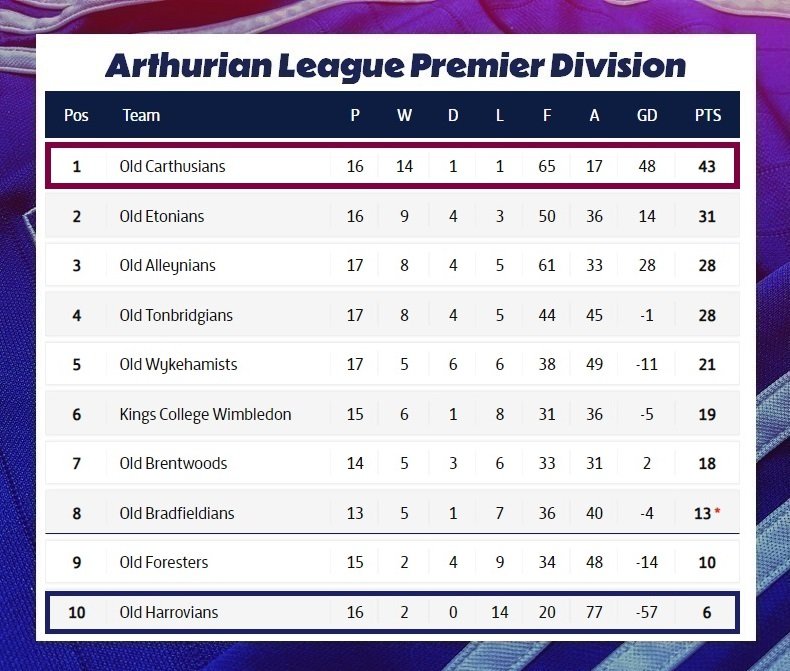Click the Pos column header
Image resolution: width=790 pixels, height=671 pixels.
(76, 115)
